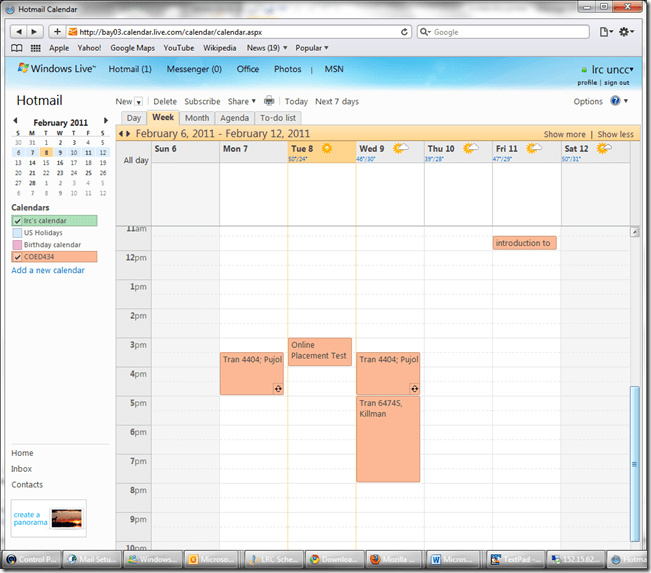
Task: Expand the Popular bookmarks dropdown
Action: click(312, 48)
